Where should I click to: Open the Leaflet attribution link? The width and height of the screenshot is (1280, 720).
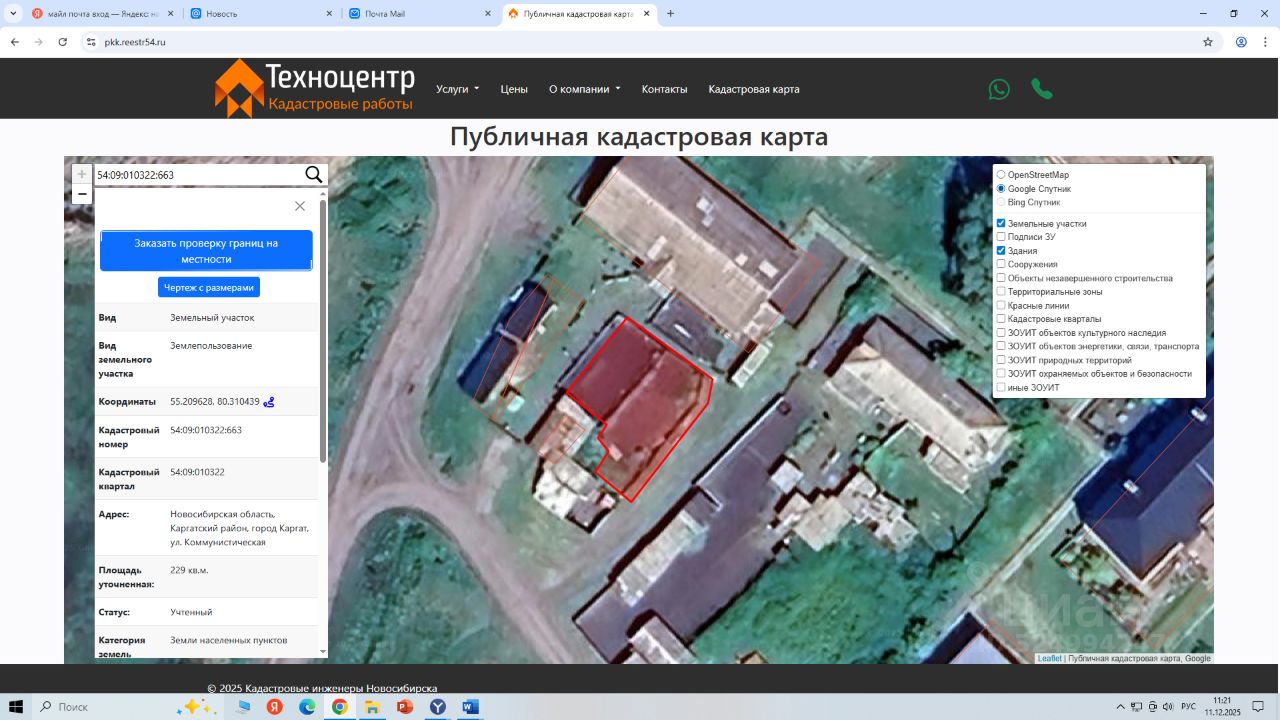pyautogui.click(x=1050, y=658)
